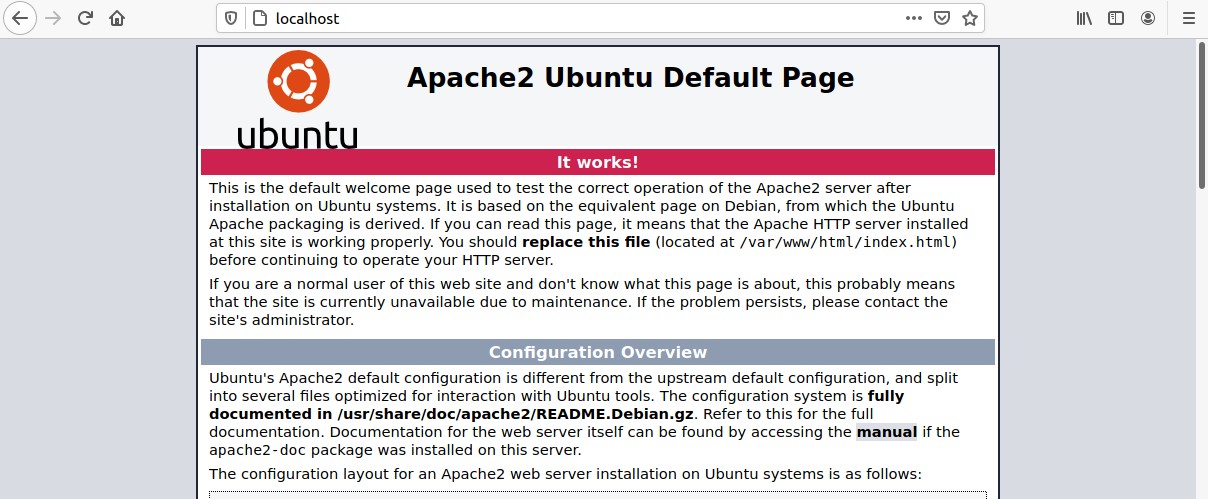Click the Apache2 Ubuntu Default Page heading
The height and width of the screenshot is (499, 1208).
tap(630, 78)
